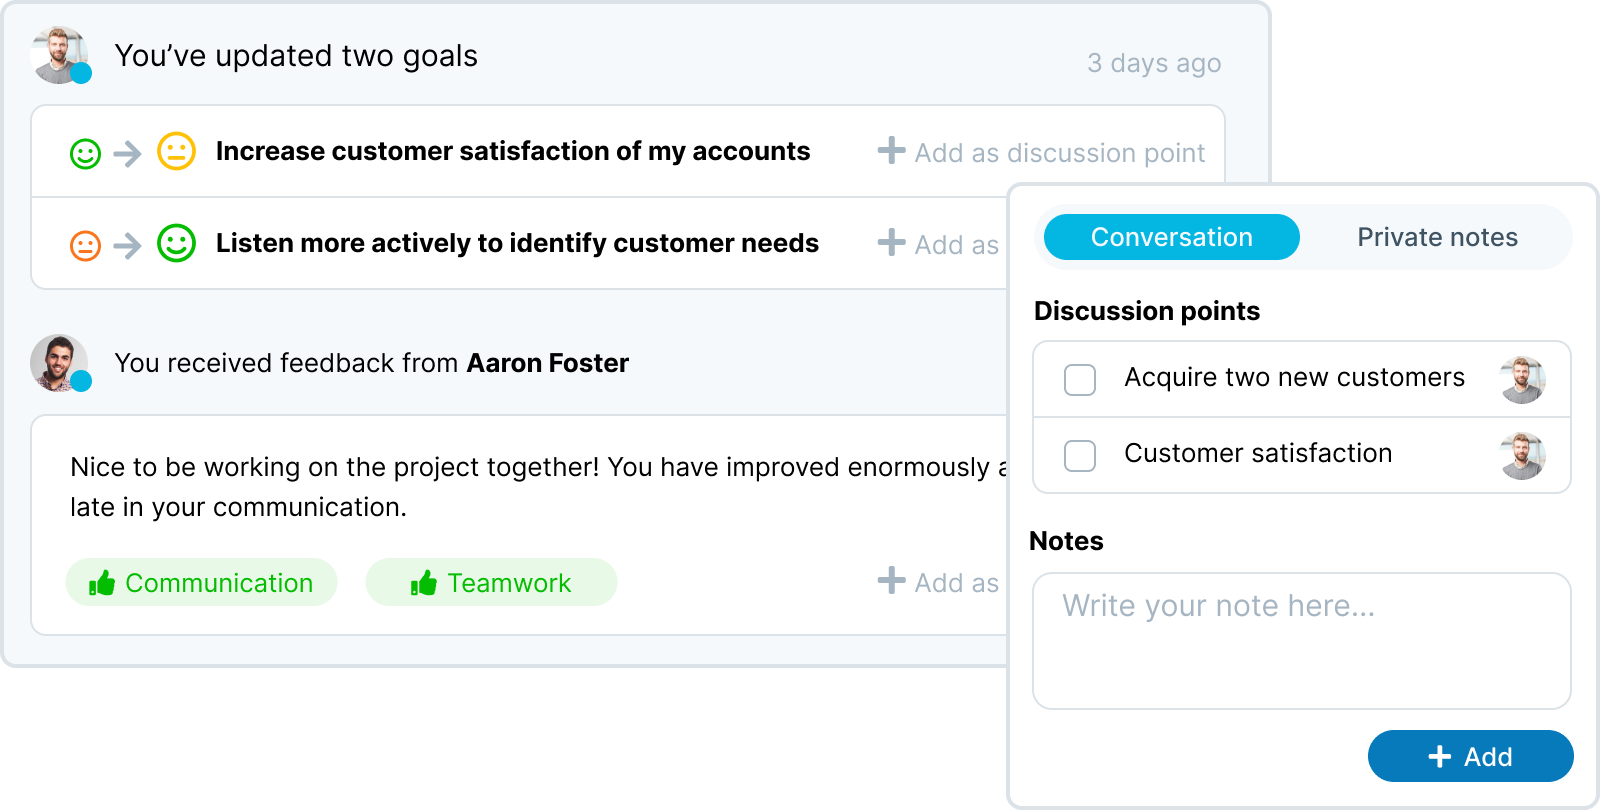Click your avatar beside updated goals

click(59, 55)
